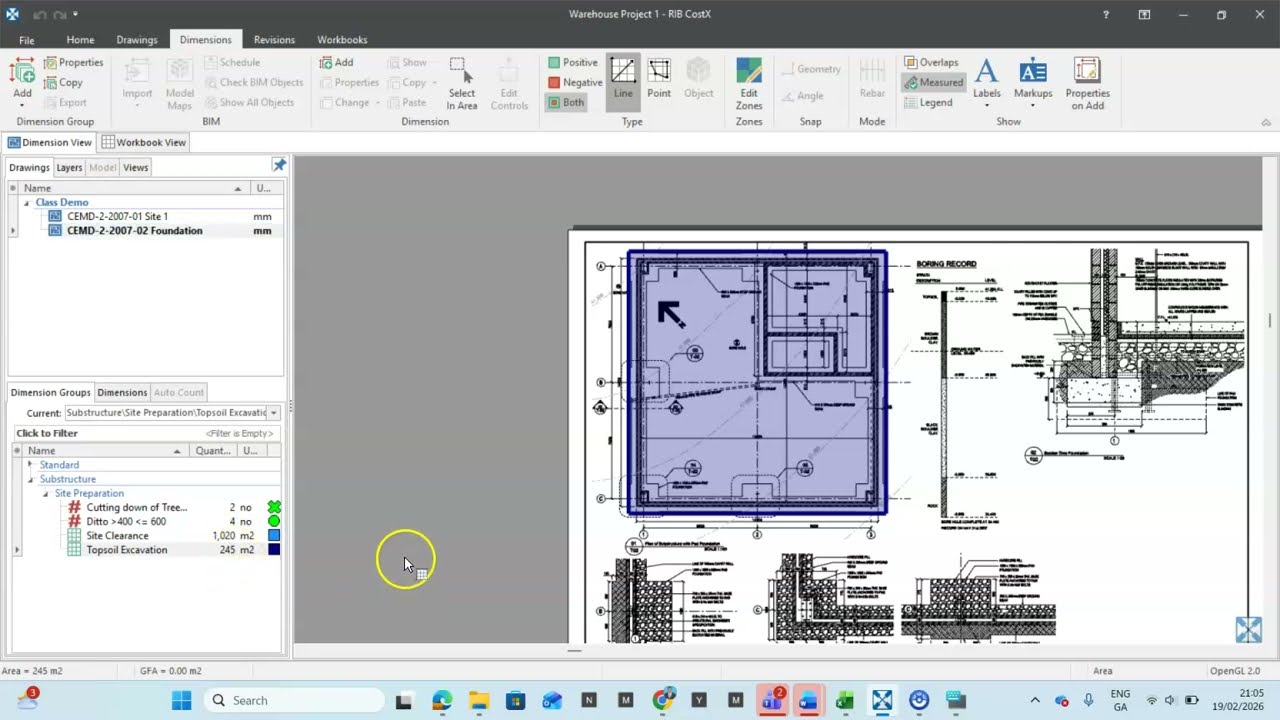Open Microsoft Edge from taskbar

[x=442, y=700]
